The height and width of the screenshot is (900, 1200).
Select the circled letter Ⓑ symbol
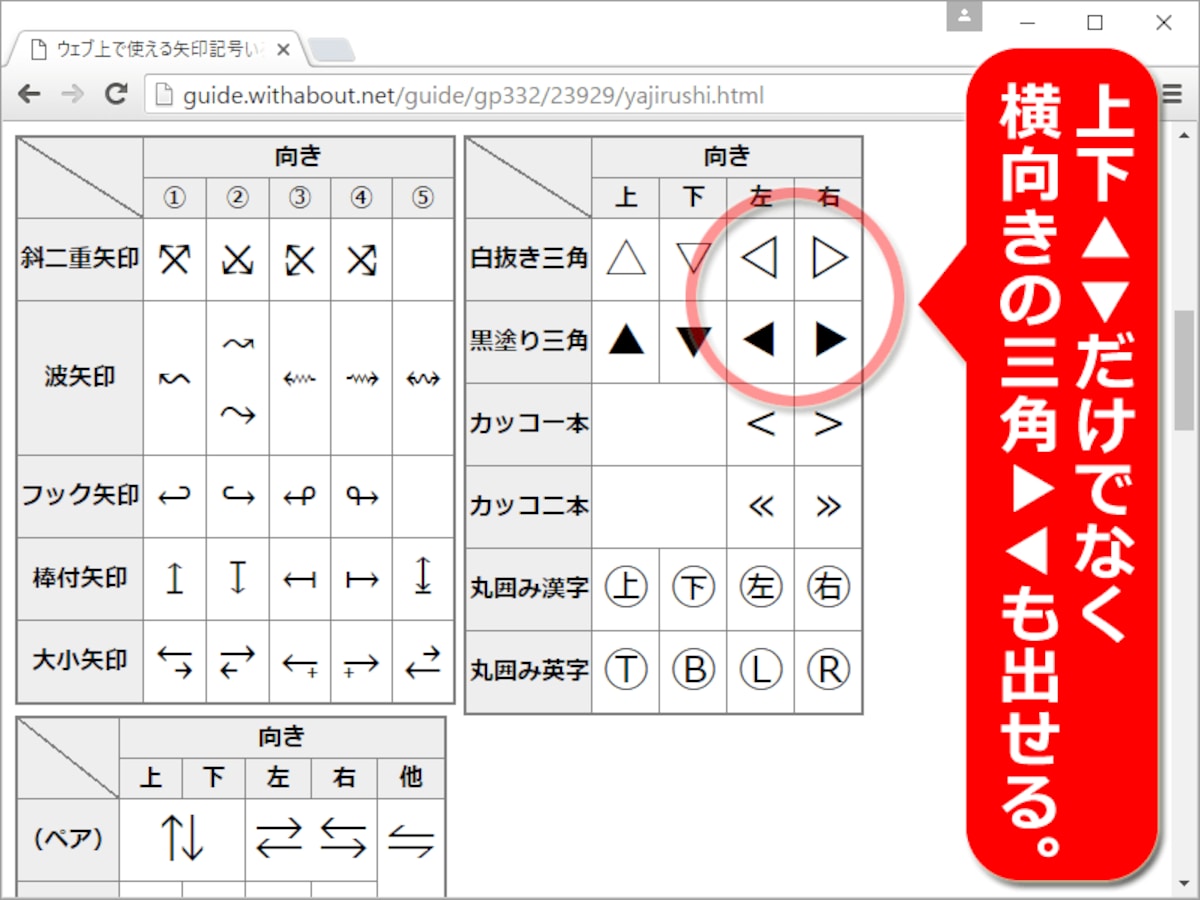(x=693, y=670)
